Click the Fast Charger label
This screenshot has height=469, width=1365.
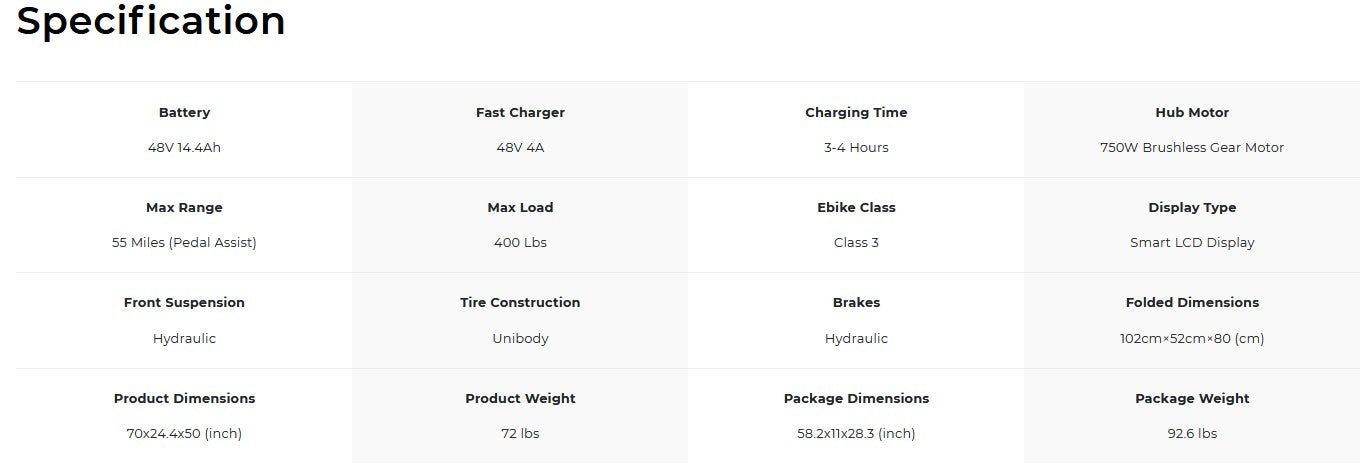[x=520, y=113]
